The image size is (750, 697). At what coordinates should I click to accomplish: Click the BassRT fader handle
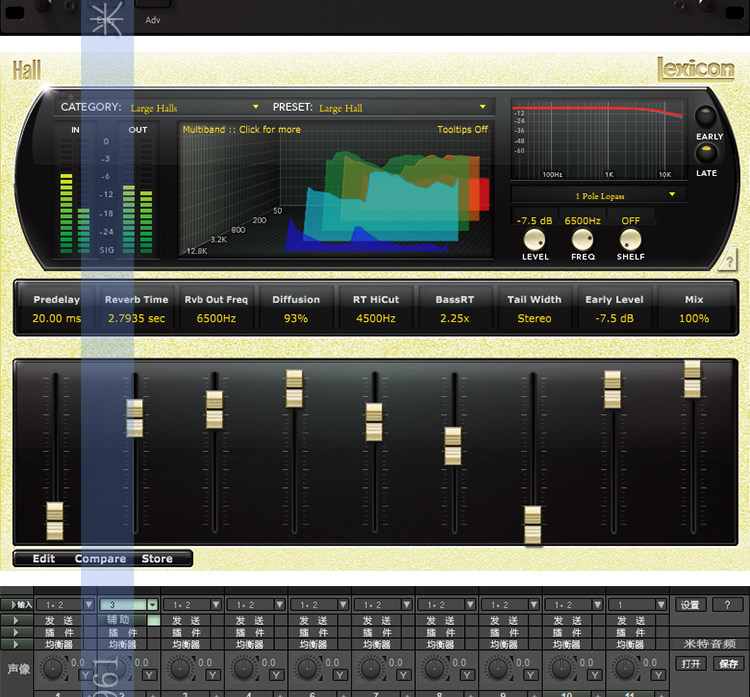tap(453, 446)
